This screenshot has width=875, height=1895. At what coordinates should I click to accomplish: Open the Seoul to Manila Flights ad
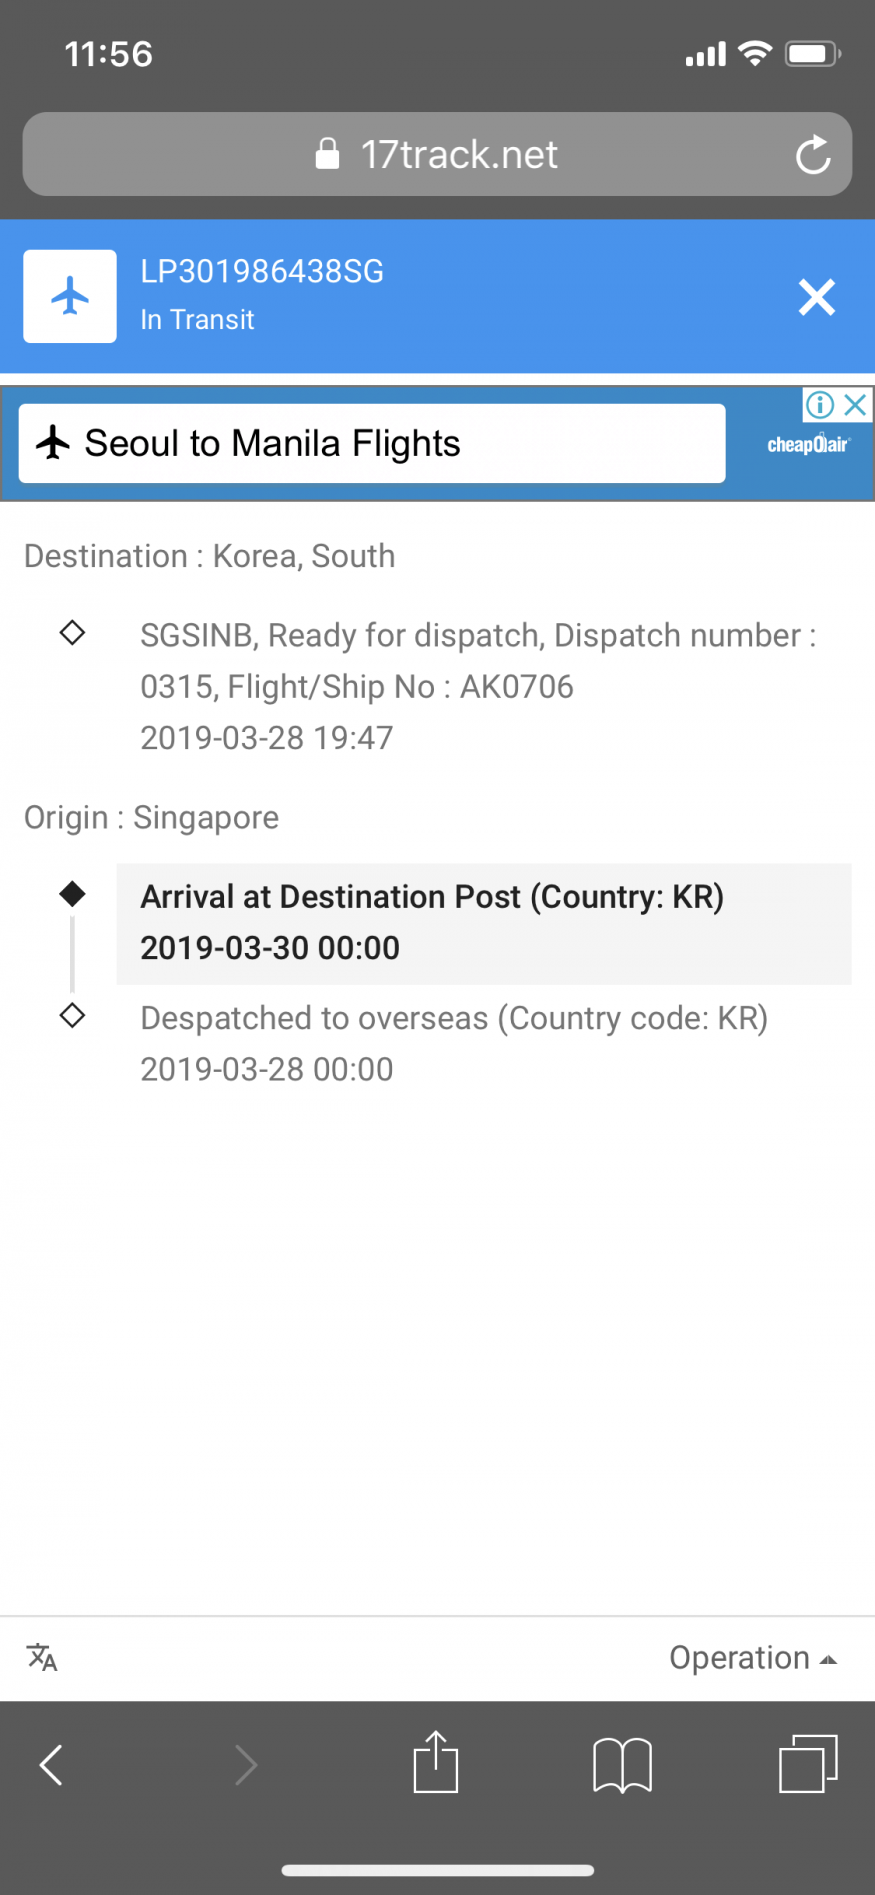coord(372,444)
